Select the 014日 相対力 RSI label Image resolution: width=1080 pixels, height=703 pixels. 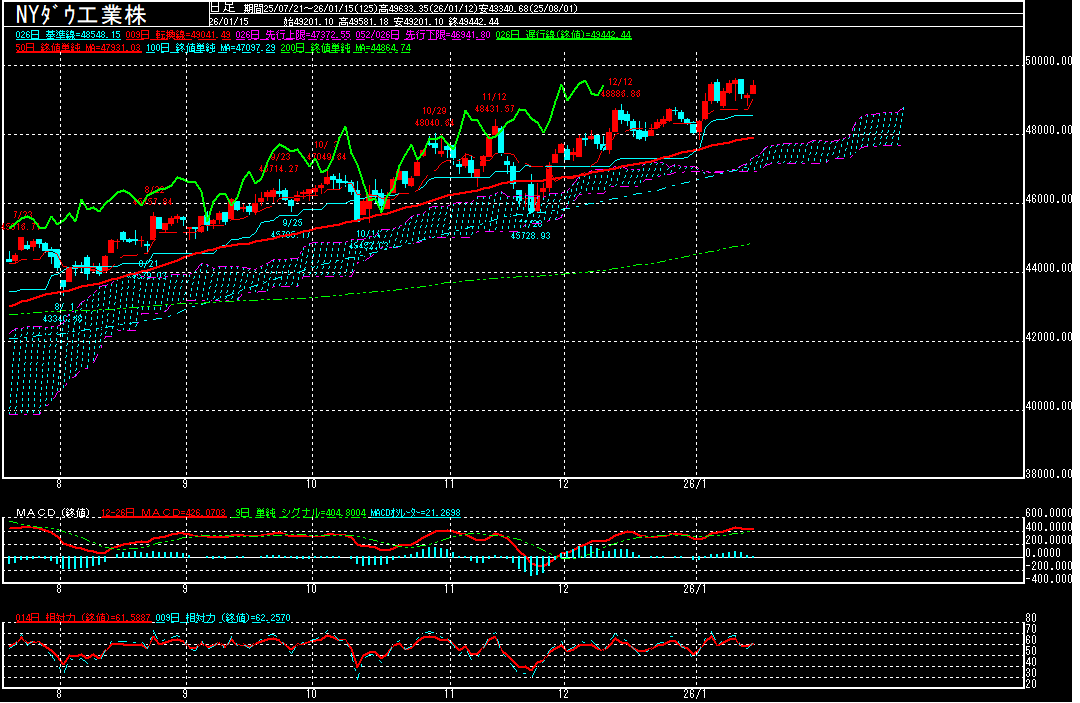(82, 618)
